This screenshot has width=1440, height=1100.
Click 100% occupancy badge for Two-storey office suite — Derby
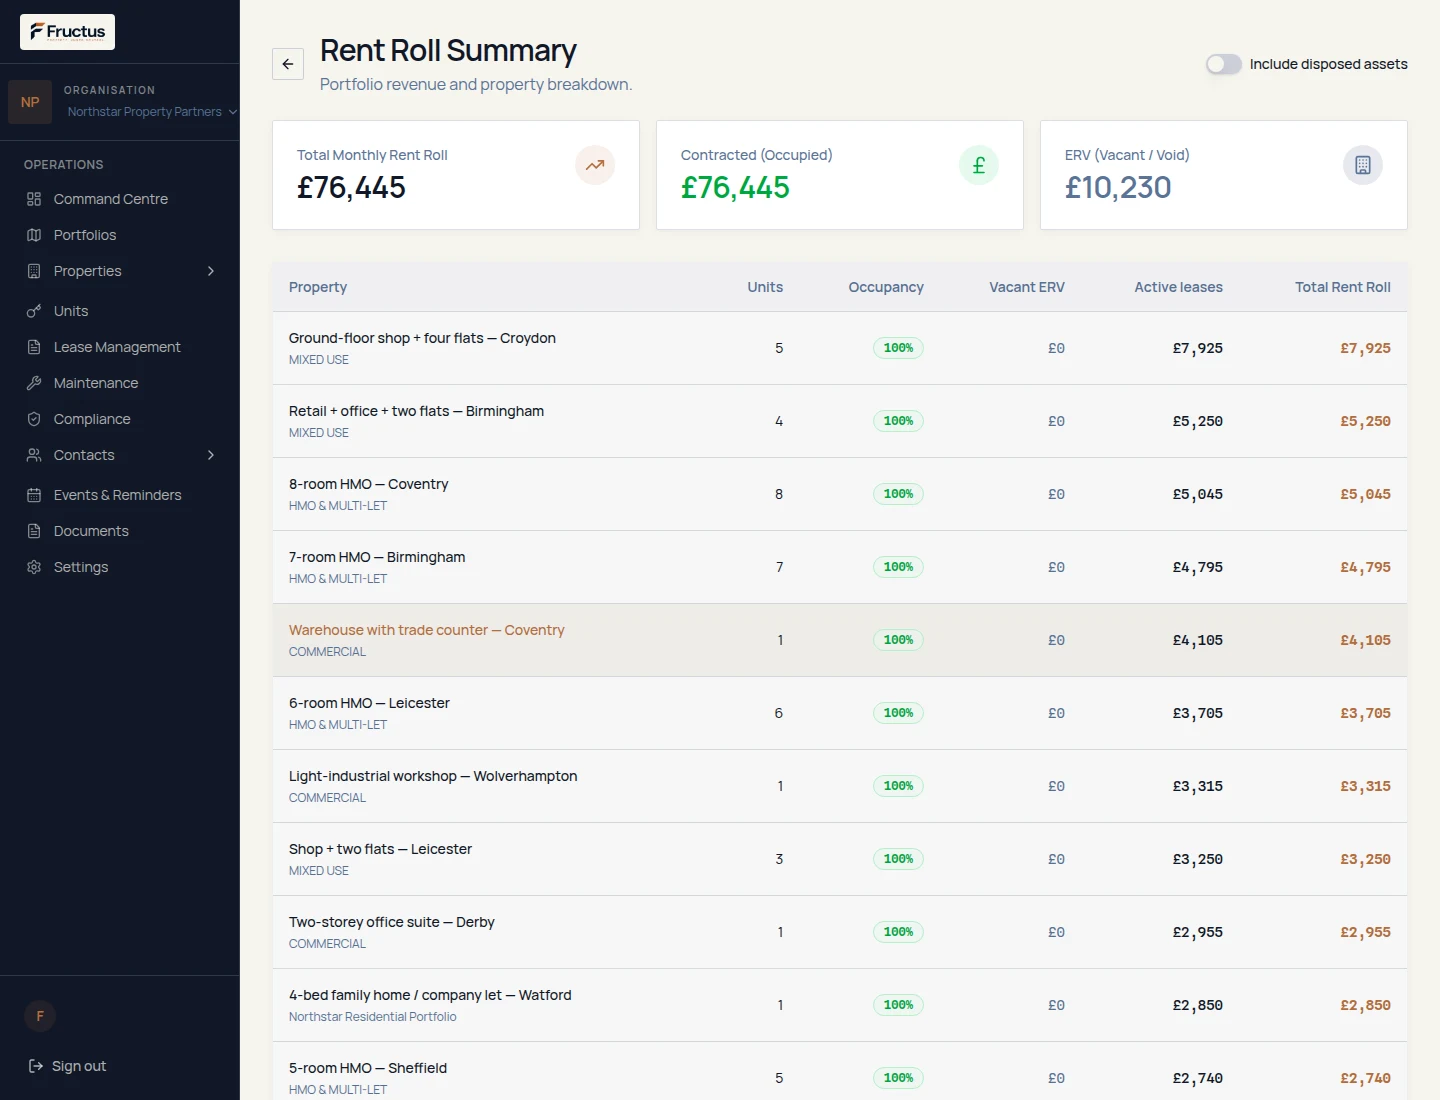[x=898, y=932]
